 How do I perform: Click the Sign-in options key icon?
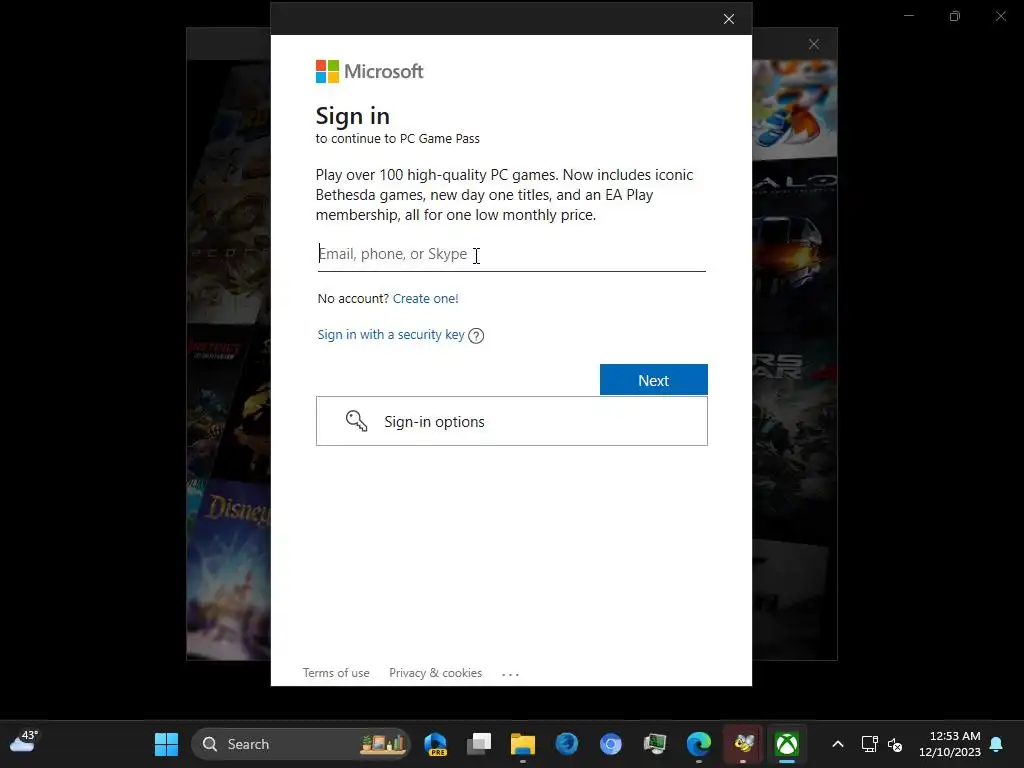point(356,421)
